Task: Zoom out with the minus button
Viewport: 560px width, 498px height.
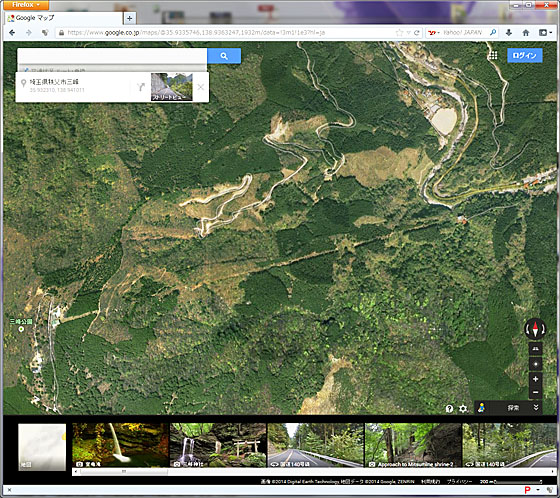Action: 535,392
